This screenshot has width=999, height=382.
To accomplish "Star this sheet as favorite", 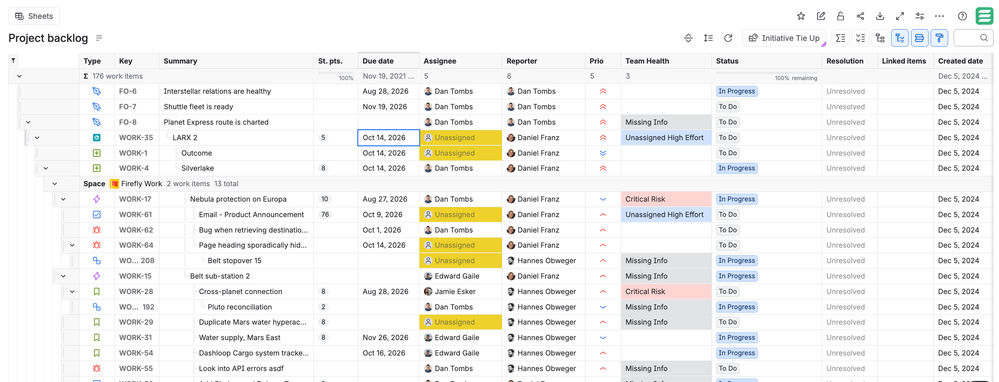I will tap(801, 17).
